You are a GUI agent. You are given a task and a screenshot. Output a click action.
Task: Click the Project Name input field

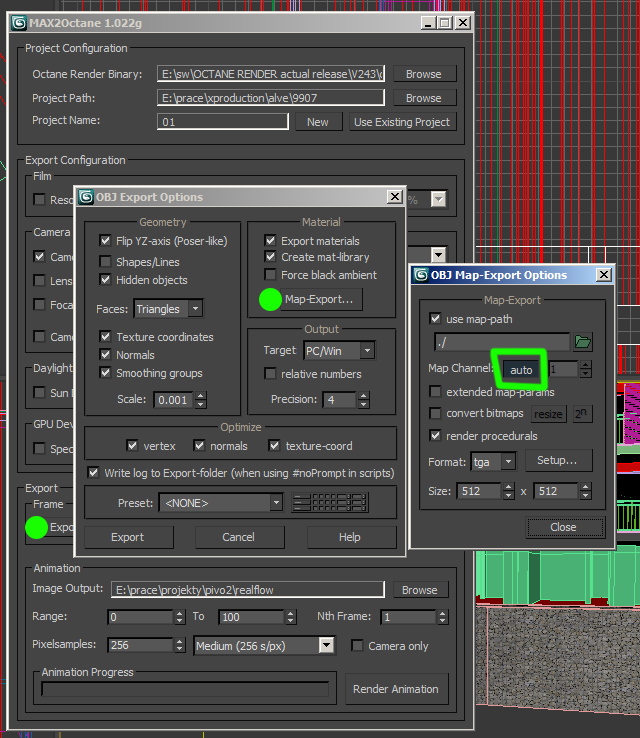pyautogui.click(x=223, y=122)
